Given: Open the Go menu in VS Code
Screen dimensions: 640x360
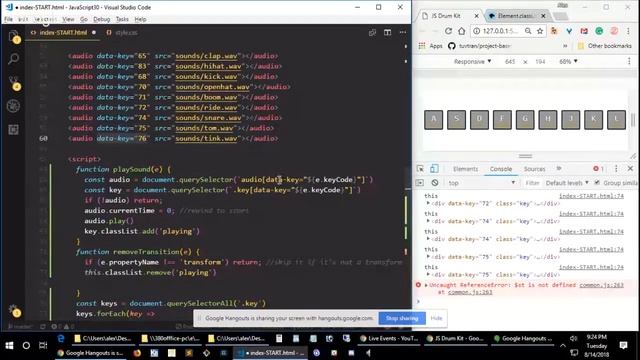Looking at the screenshot, I should (84, 19).
